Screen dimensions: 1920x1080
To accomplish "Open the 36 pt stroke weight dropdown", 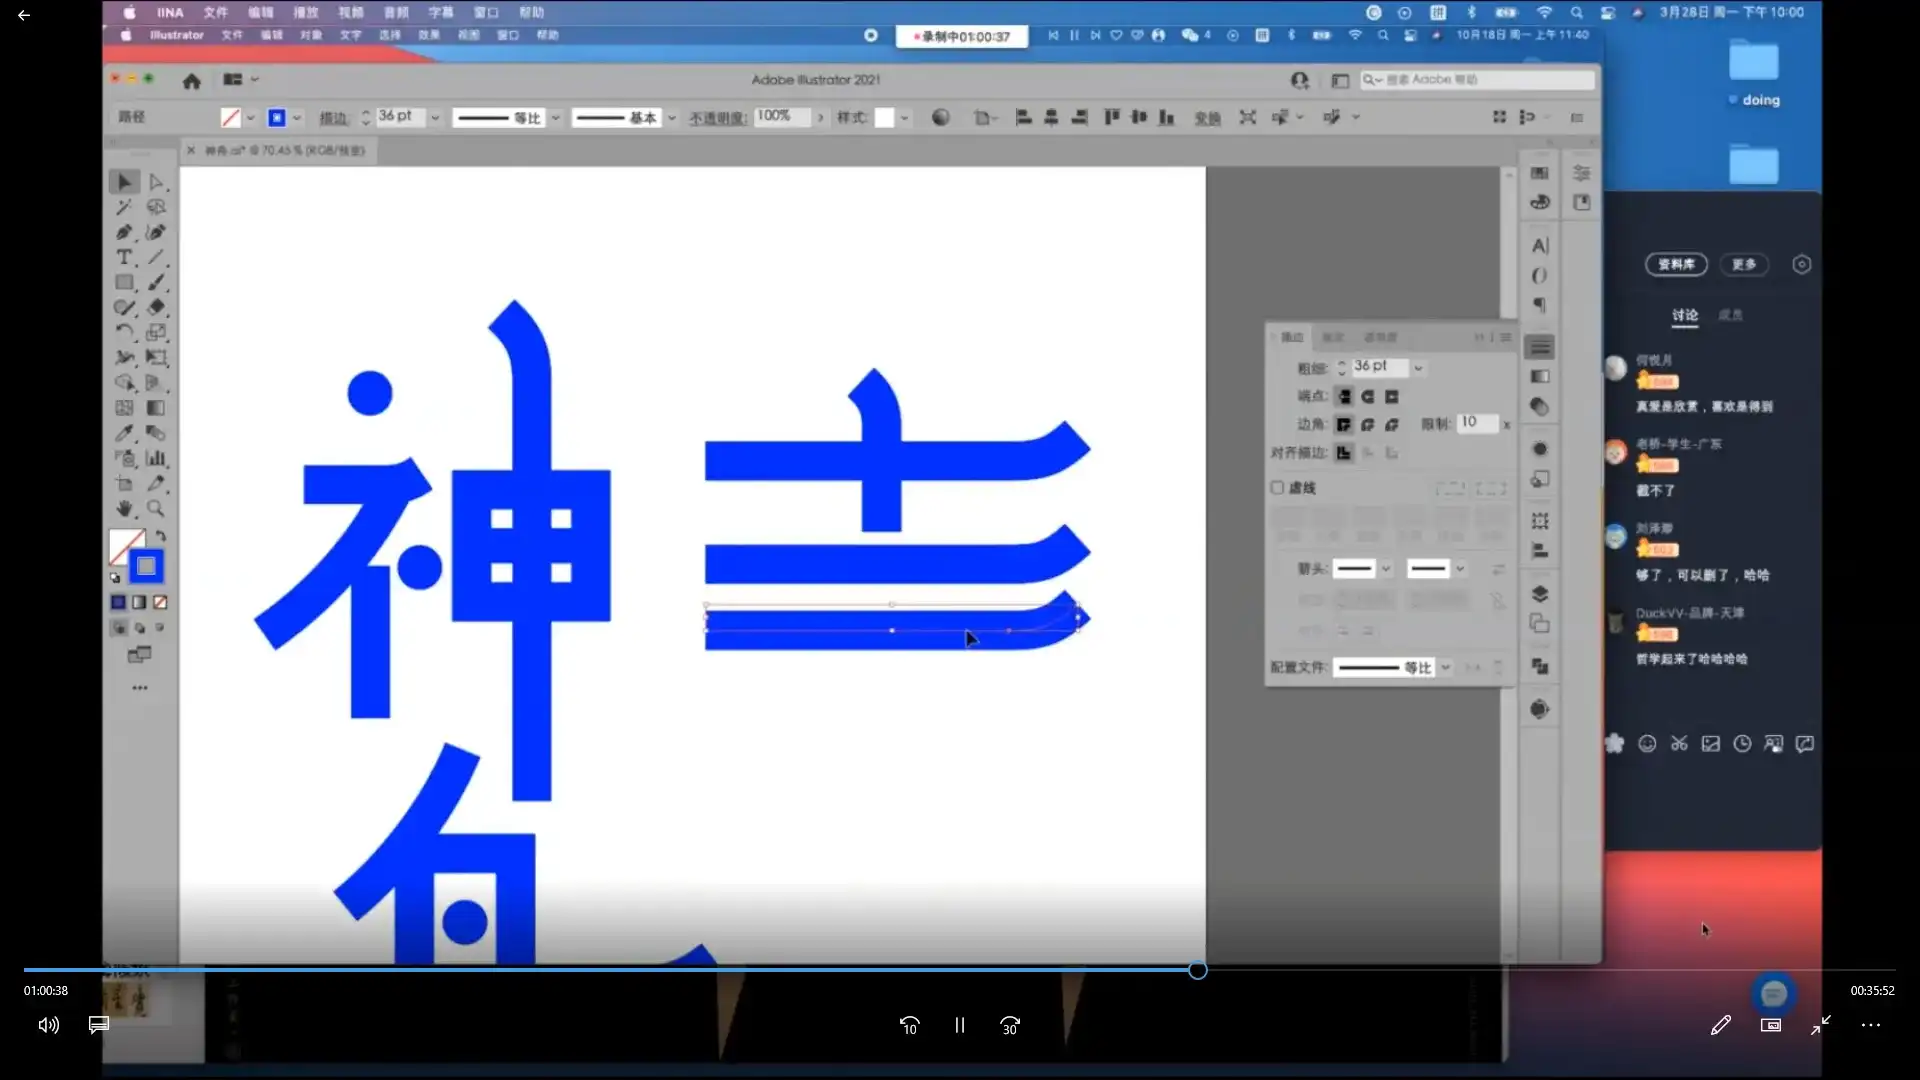I will point(1418,367).
